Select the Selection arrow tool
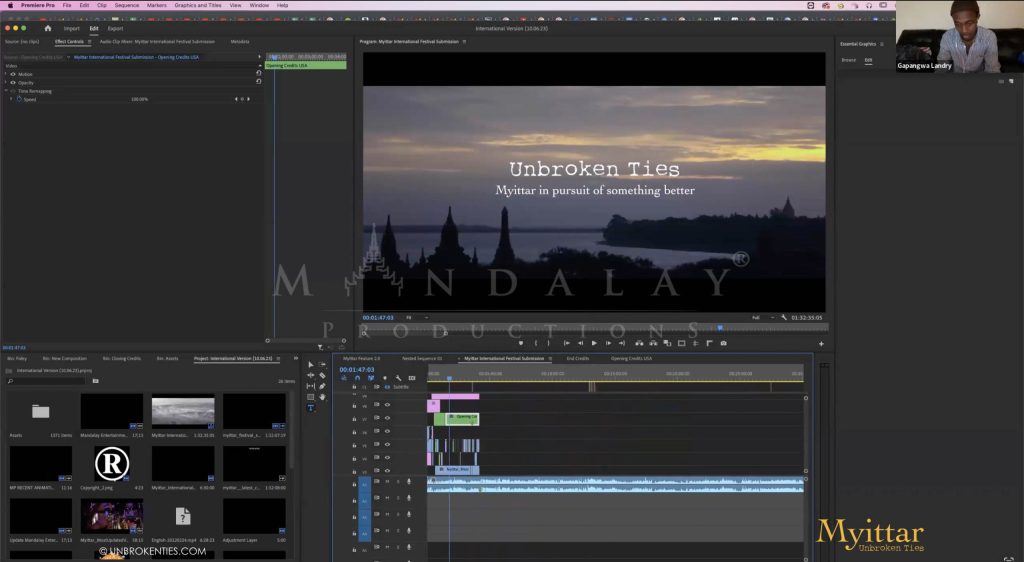The image size is (1024, 562). click(311, 365)
